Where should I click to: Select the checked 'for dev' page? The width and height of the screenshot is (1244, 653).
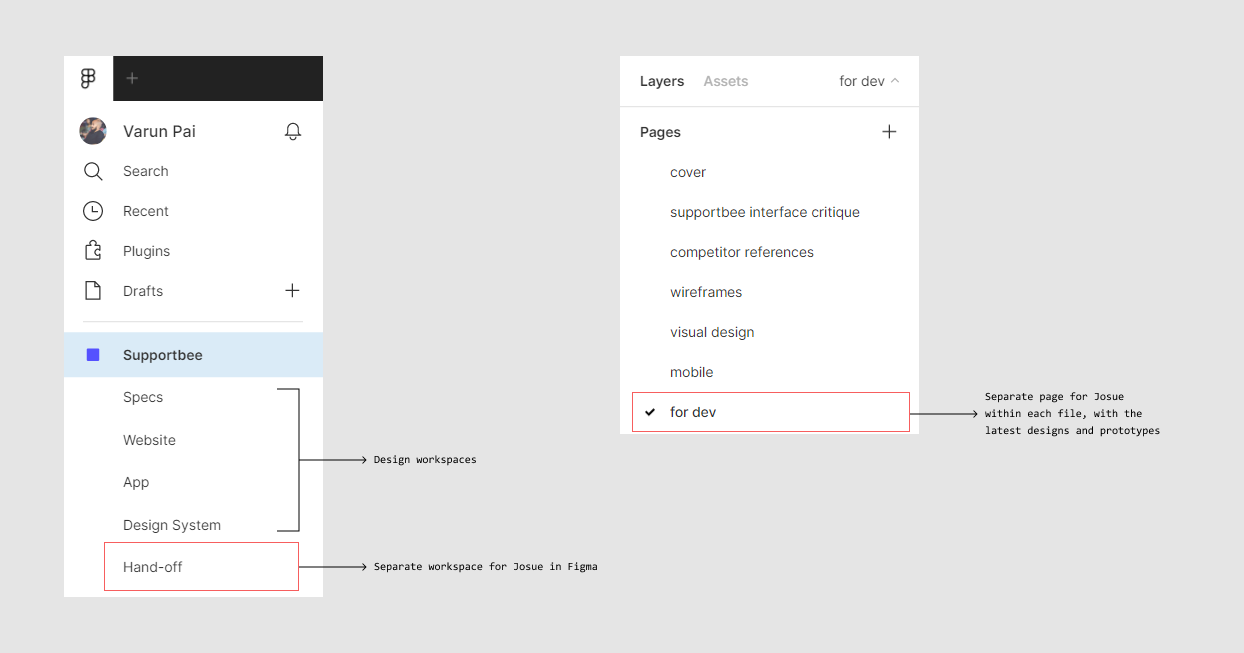pos(771,412)
